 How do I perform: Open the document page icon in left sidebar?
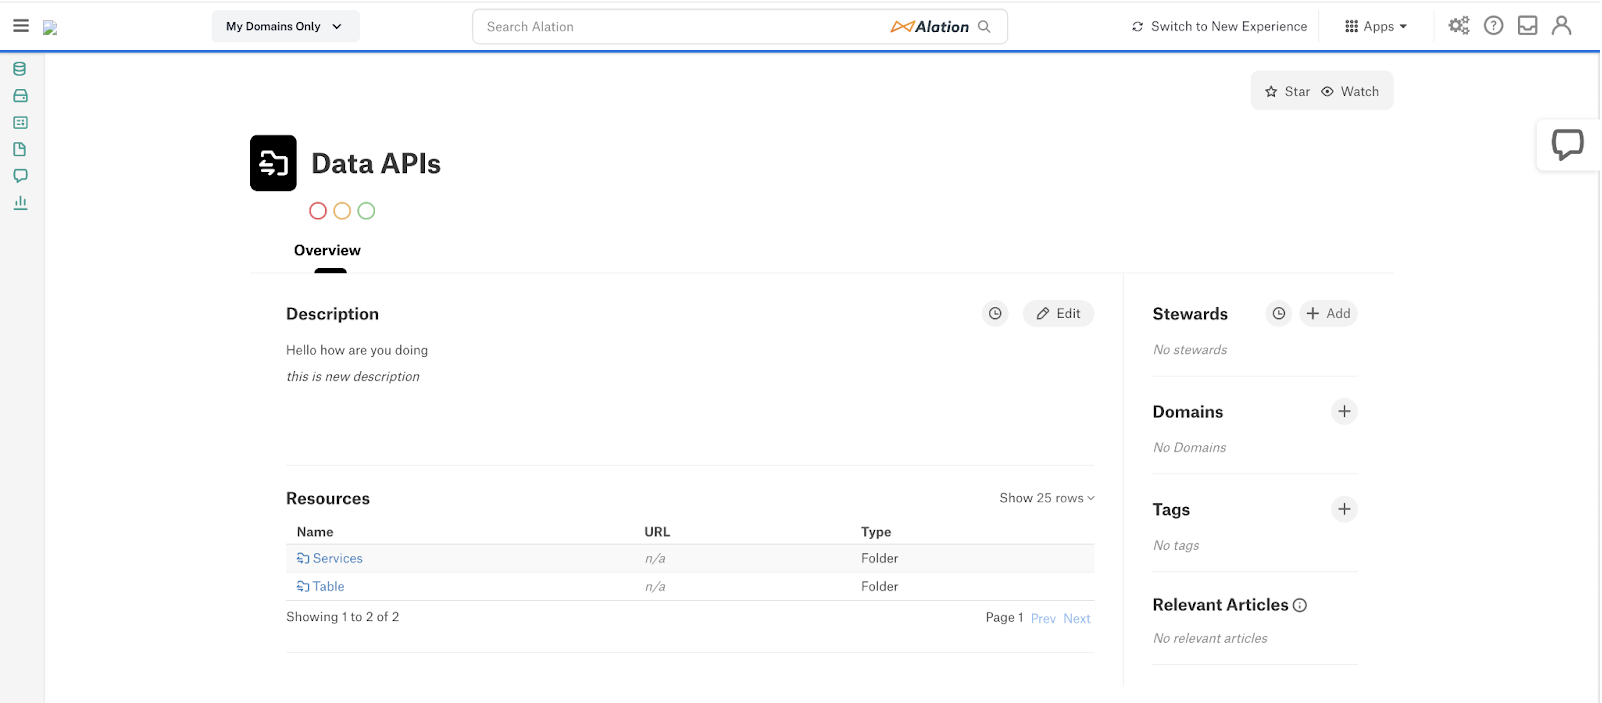pyautogui.click(x=20, y=149)
